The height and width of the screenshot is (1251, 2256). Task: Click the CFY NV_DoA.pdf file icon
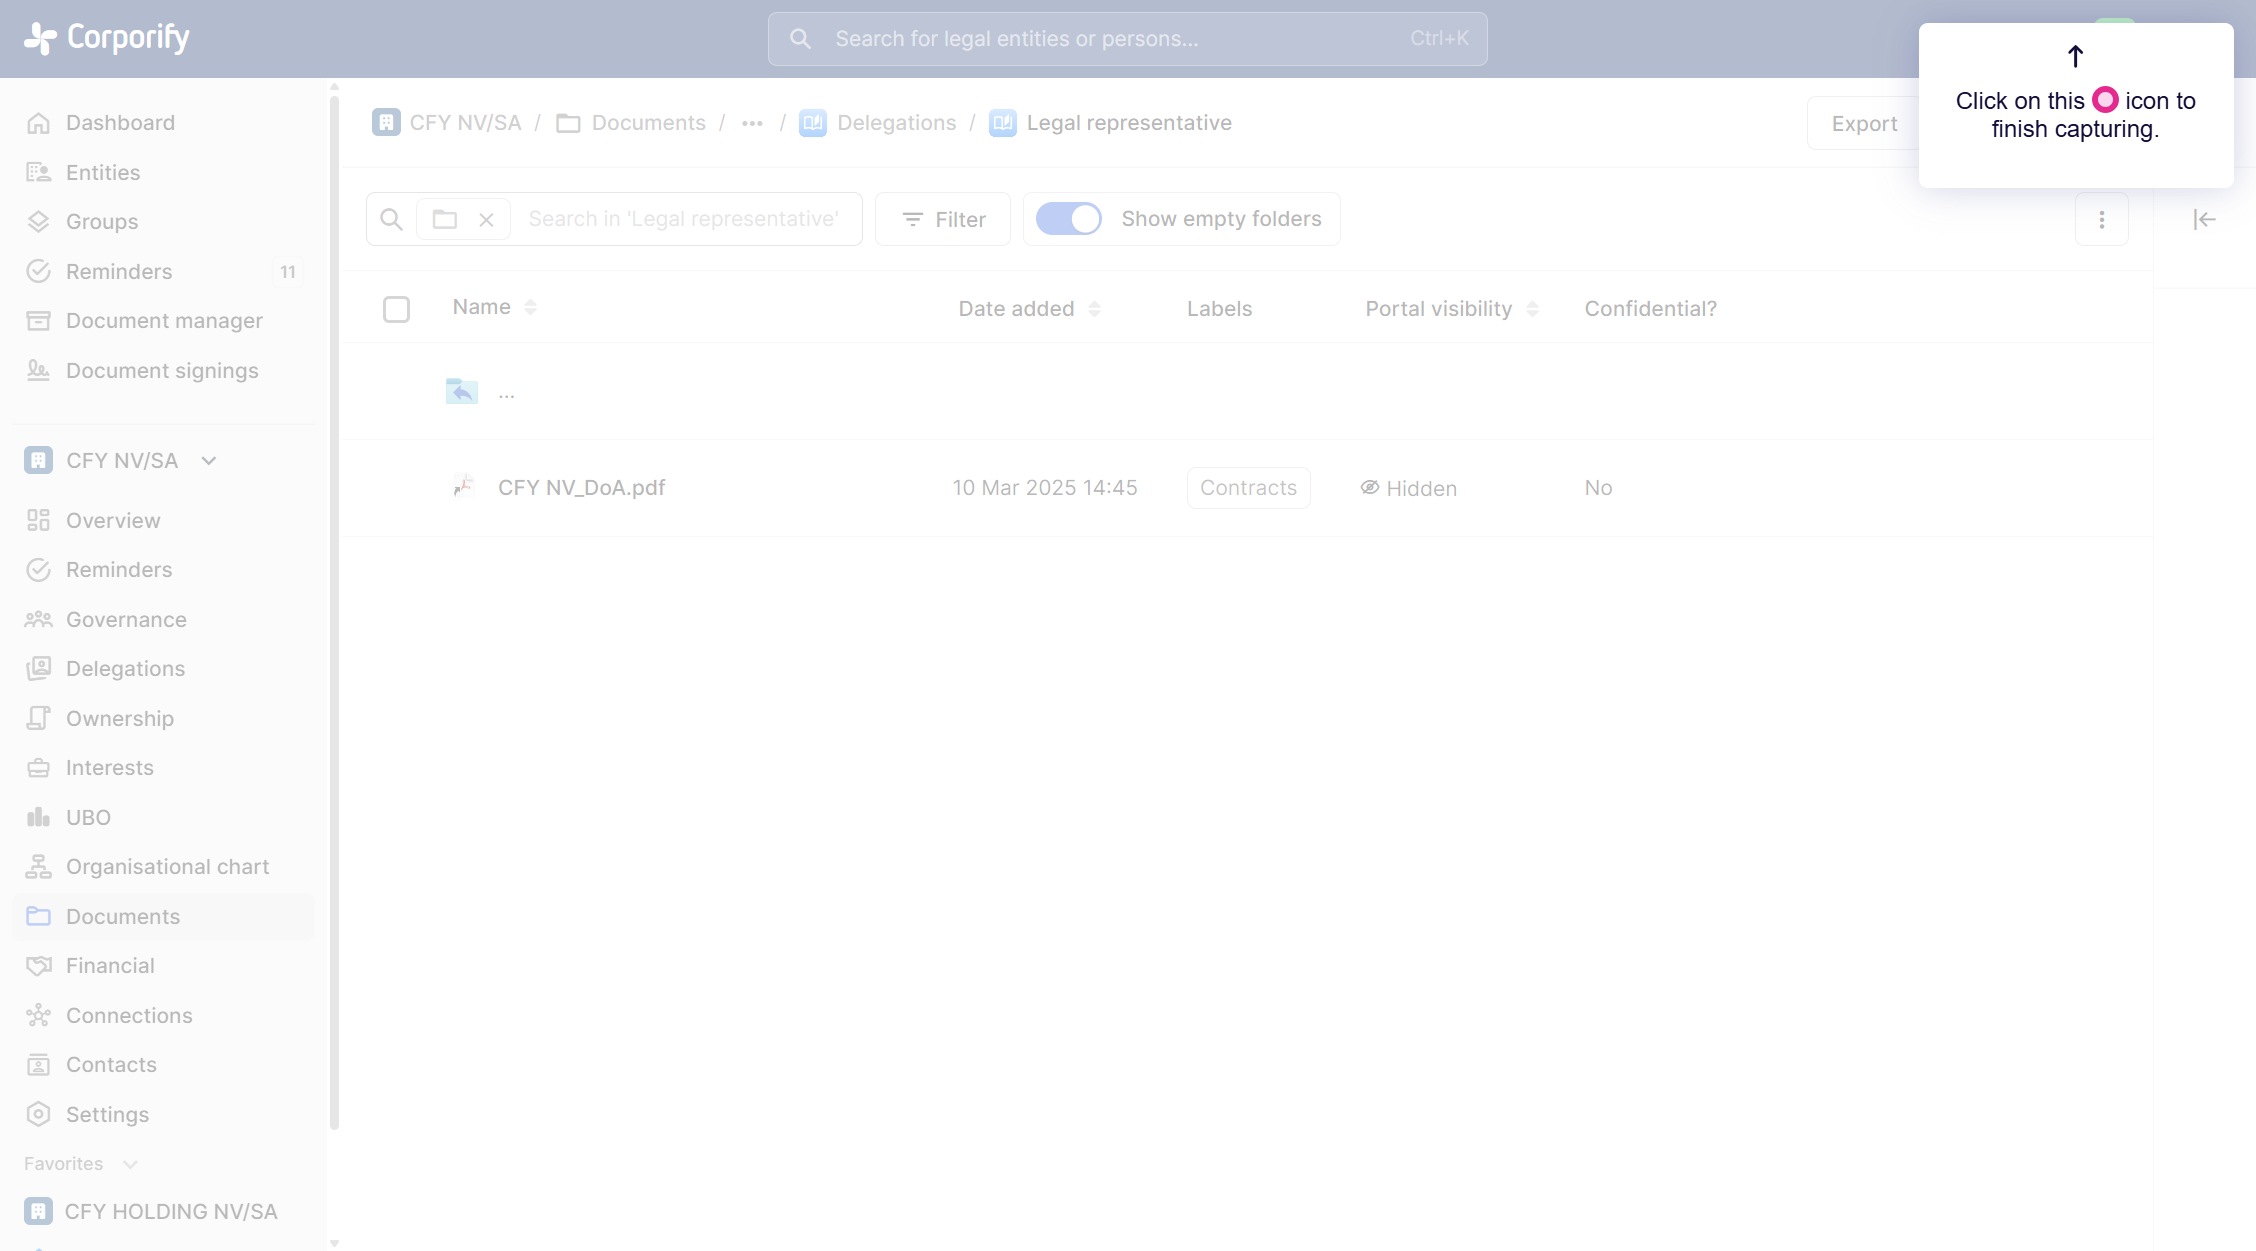[x=463, y=487]
